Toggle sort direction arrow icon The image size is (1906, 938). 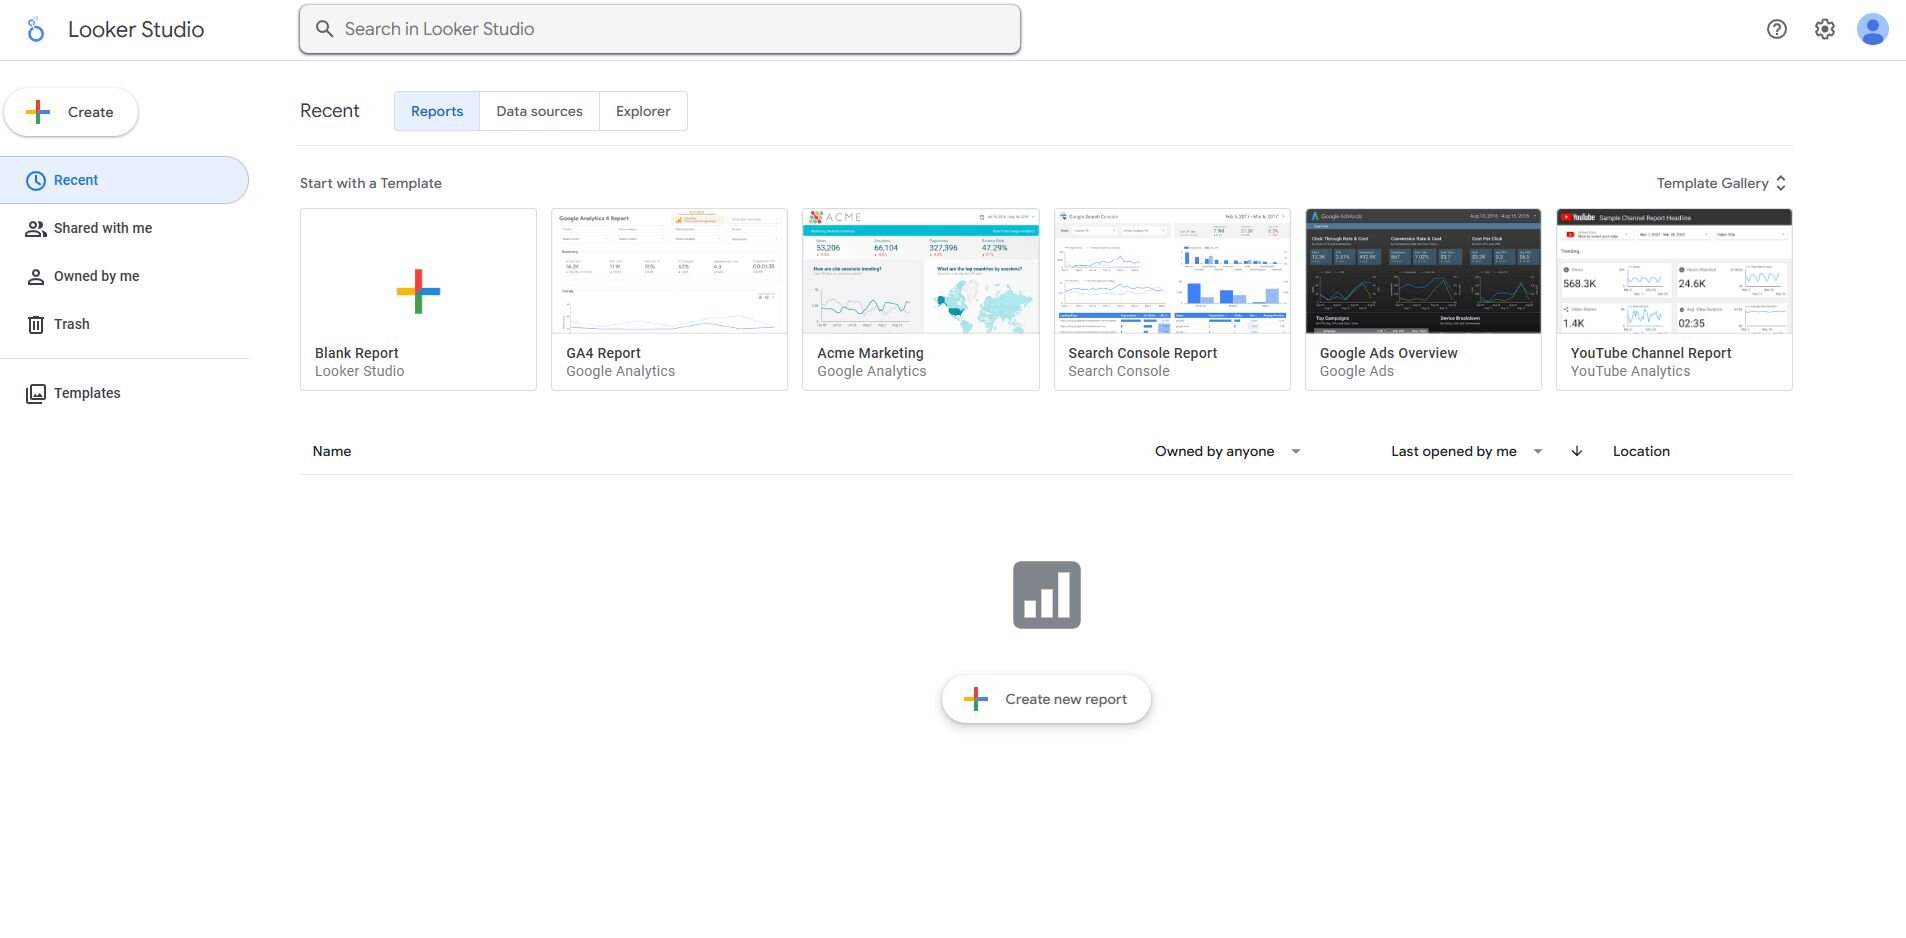(x=1576, y=451)
